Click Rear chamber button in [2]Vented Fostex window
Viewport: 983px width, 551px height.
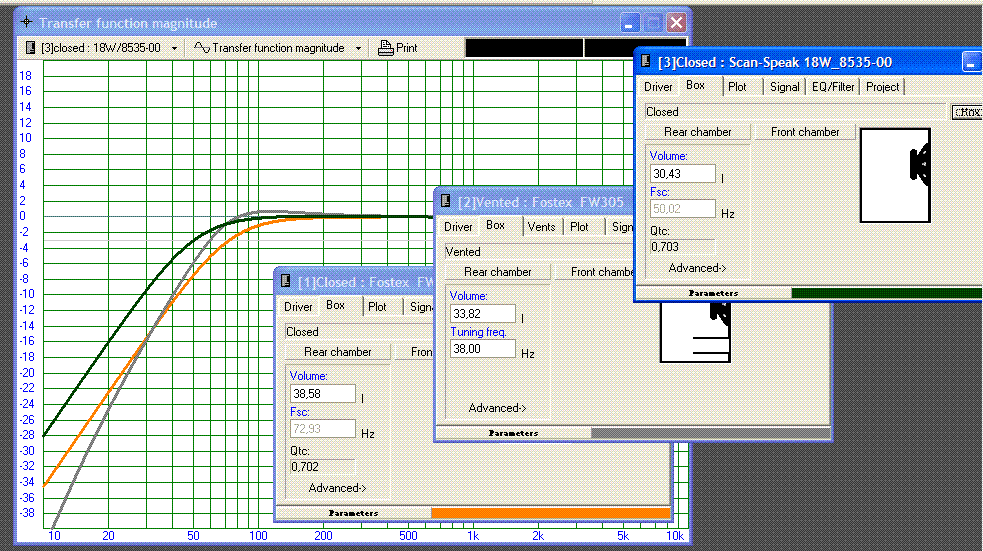498,272
